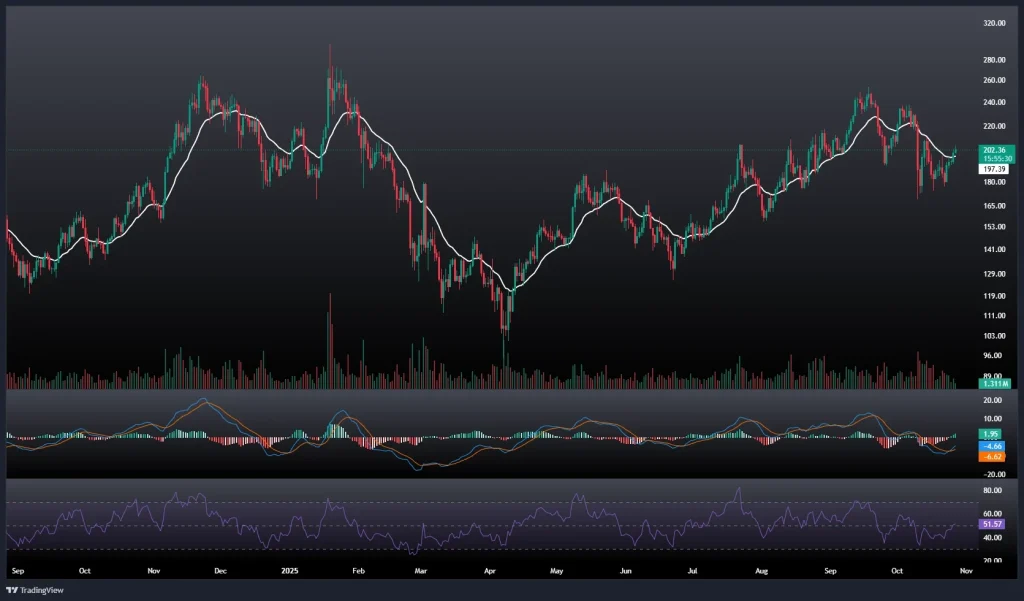Image resolution: width=1024 pixels, height=601 pixels.
Task: Click the TradingView logo
Action: [36, 589]
